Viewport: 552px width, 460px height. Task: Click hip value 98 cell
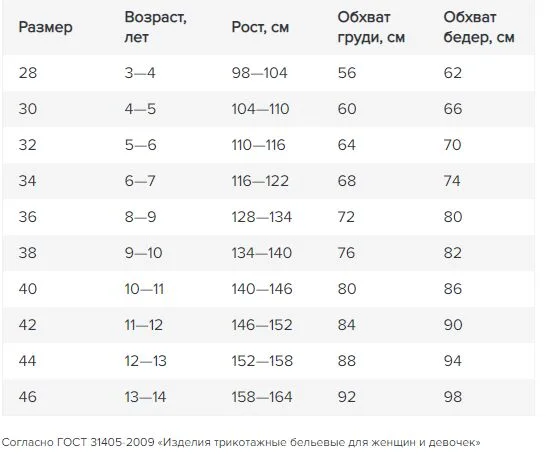click(453, 397)
